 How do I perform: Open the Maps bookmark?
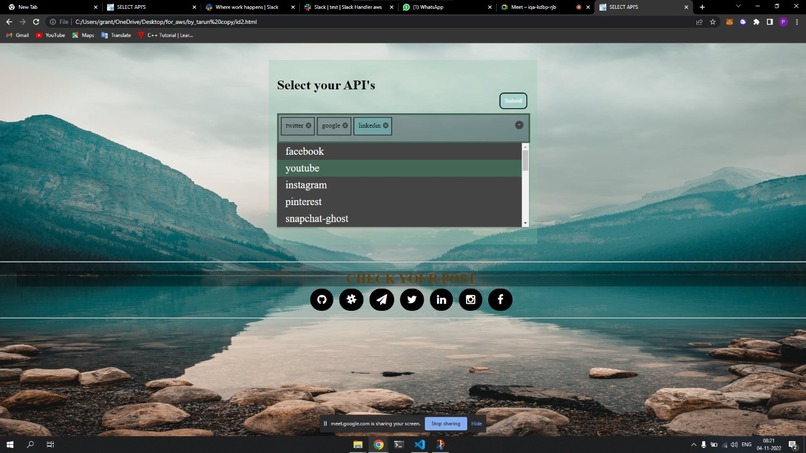click(83, 35)
